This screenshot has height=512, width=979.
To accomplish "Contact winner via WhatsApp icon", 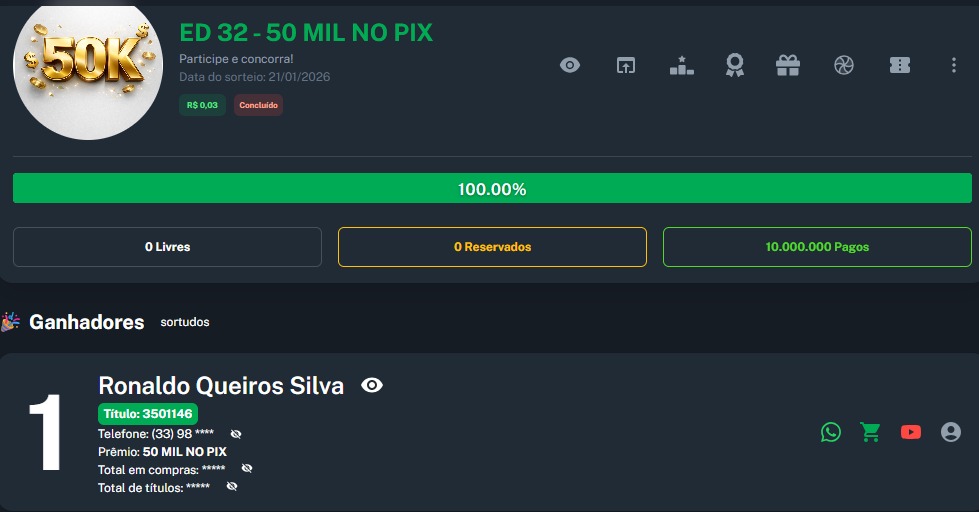I will [831, 432].
